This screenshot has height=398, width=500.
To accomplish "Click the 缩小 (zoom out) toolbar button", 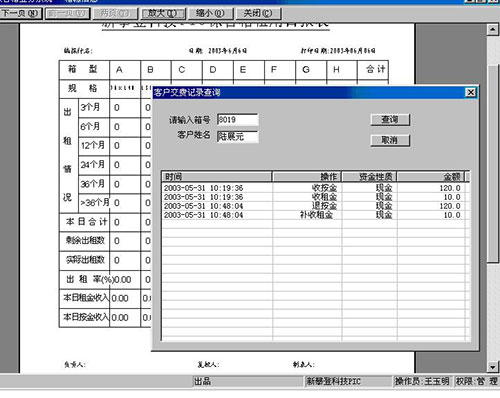I will [x=210, y=14].
